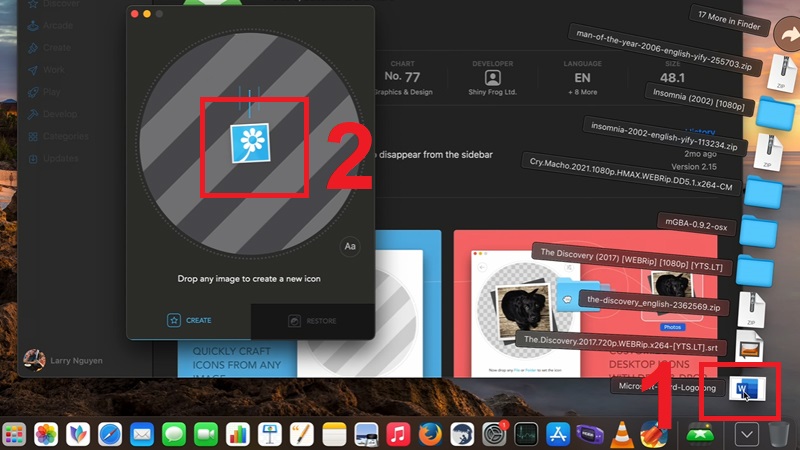Close the Image2icon window

coord(135,14)
